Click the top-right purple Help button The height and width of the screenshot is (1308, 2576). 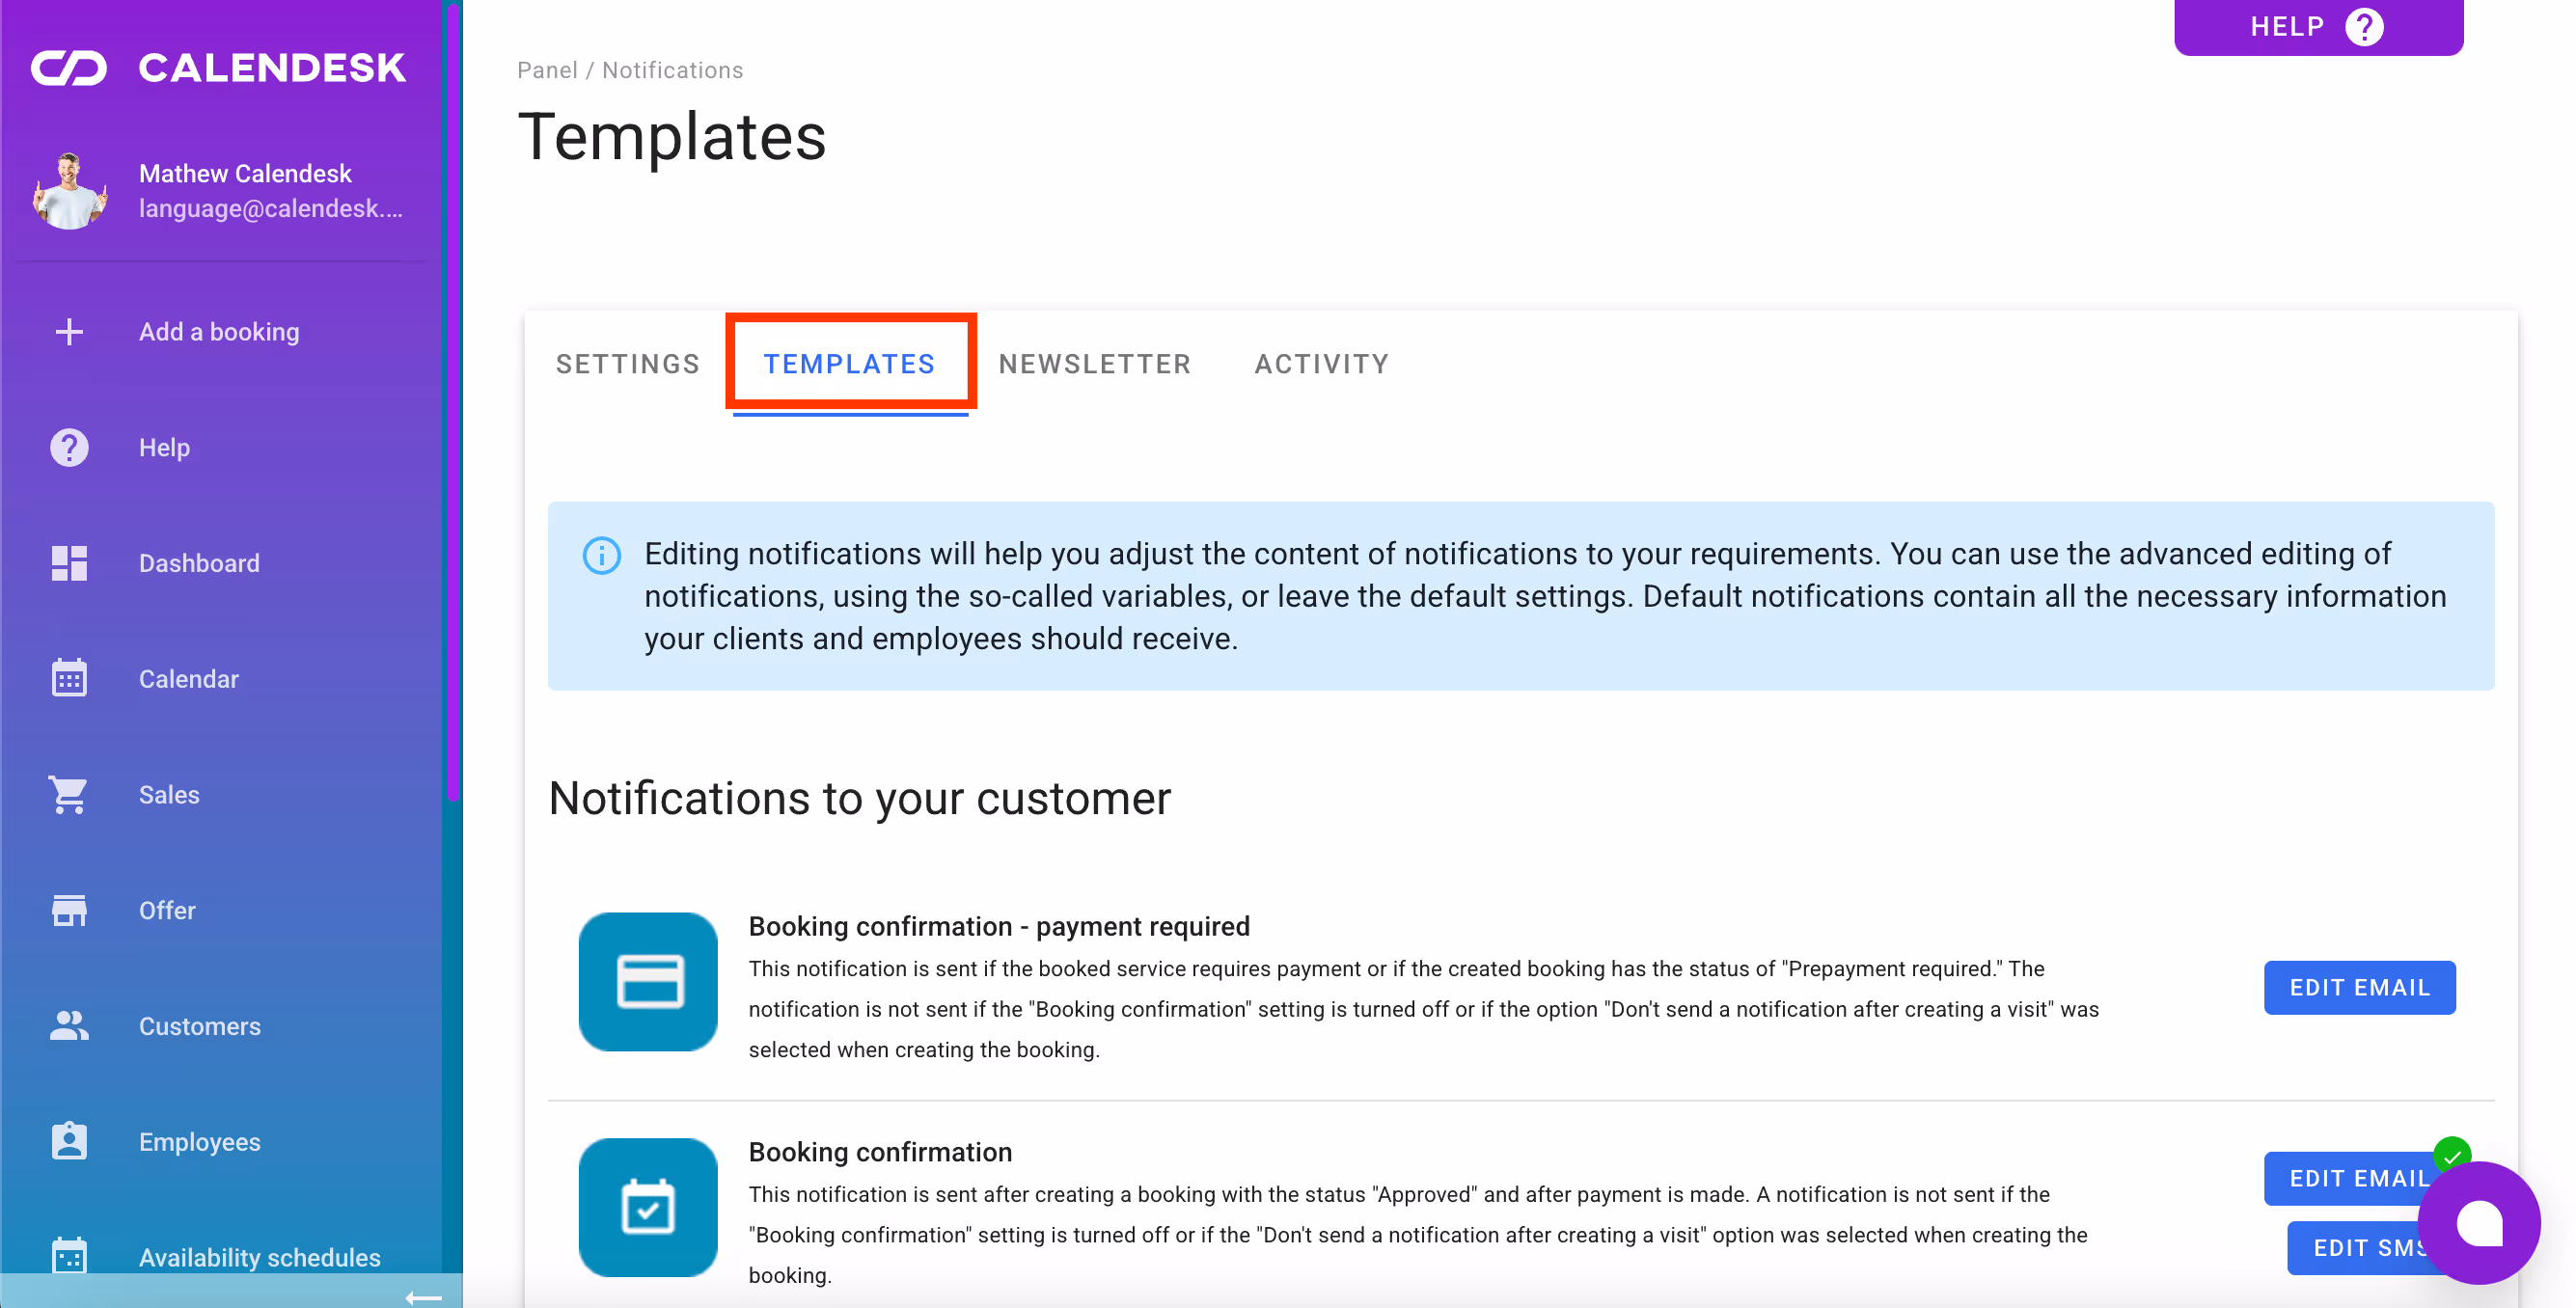click(2317, 27)
